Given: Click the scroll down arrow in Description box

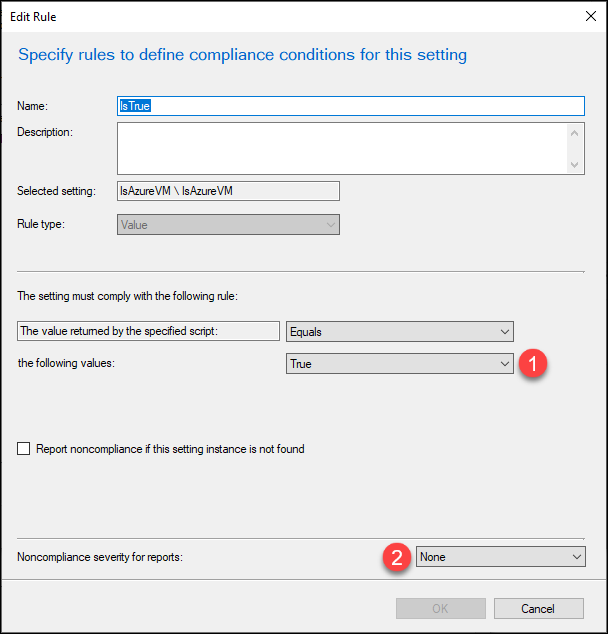Looking at the screenshot, I should click(x=574, y=164).
